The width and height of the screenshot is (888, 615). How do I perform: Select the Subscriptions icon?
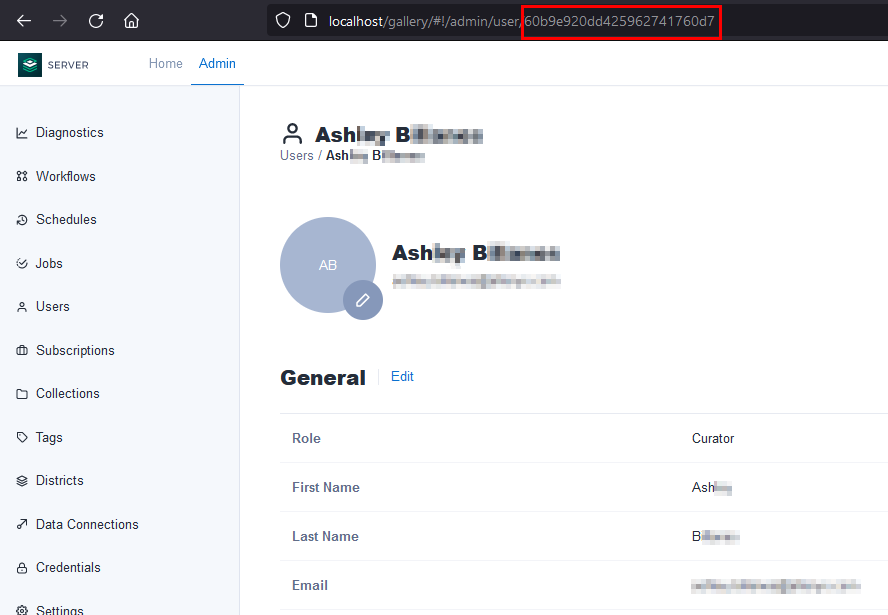pyautogui.click(x=23, y=350)
